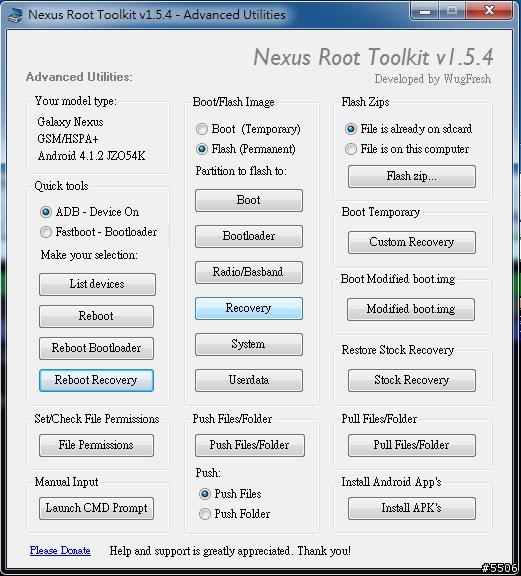Click the Install APK's button
Viewport: 521px width, 576px height.
pos(412,508)
